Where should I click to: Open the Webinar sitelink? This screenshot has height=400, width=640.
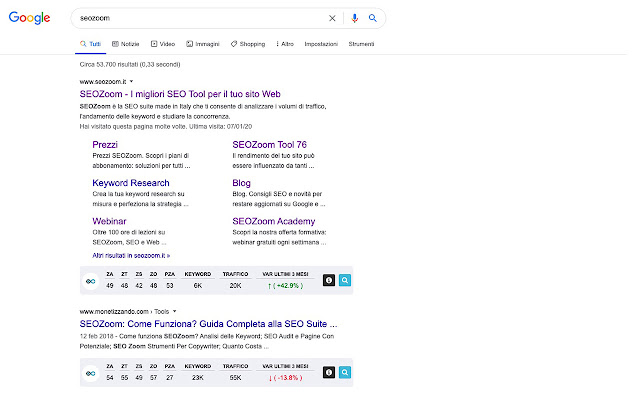109,222
